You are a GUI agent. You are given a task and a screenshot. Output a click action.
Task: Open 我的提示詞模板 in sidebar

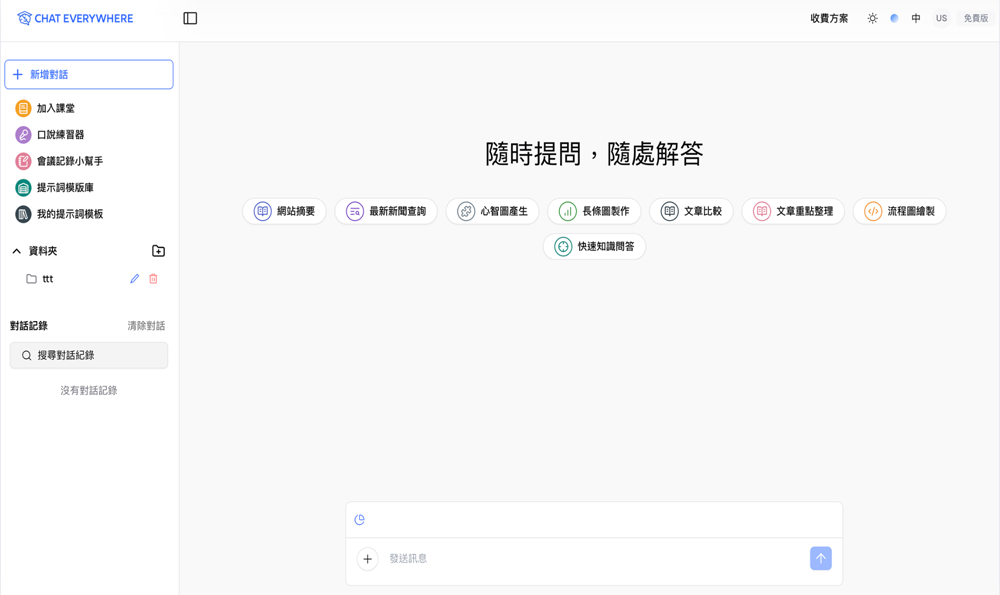59,214
